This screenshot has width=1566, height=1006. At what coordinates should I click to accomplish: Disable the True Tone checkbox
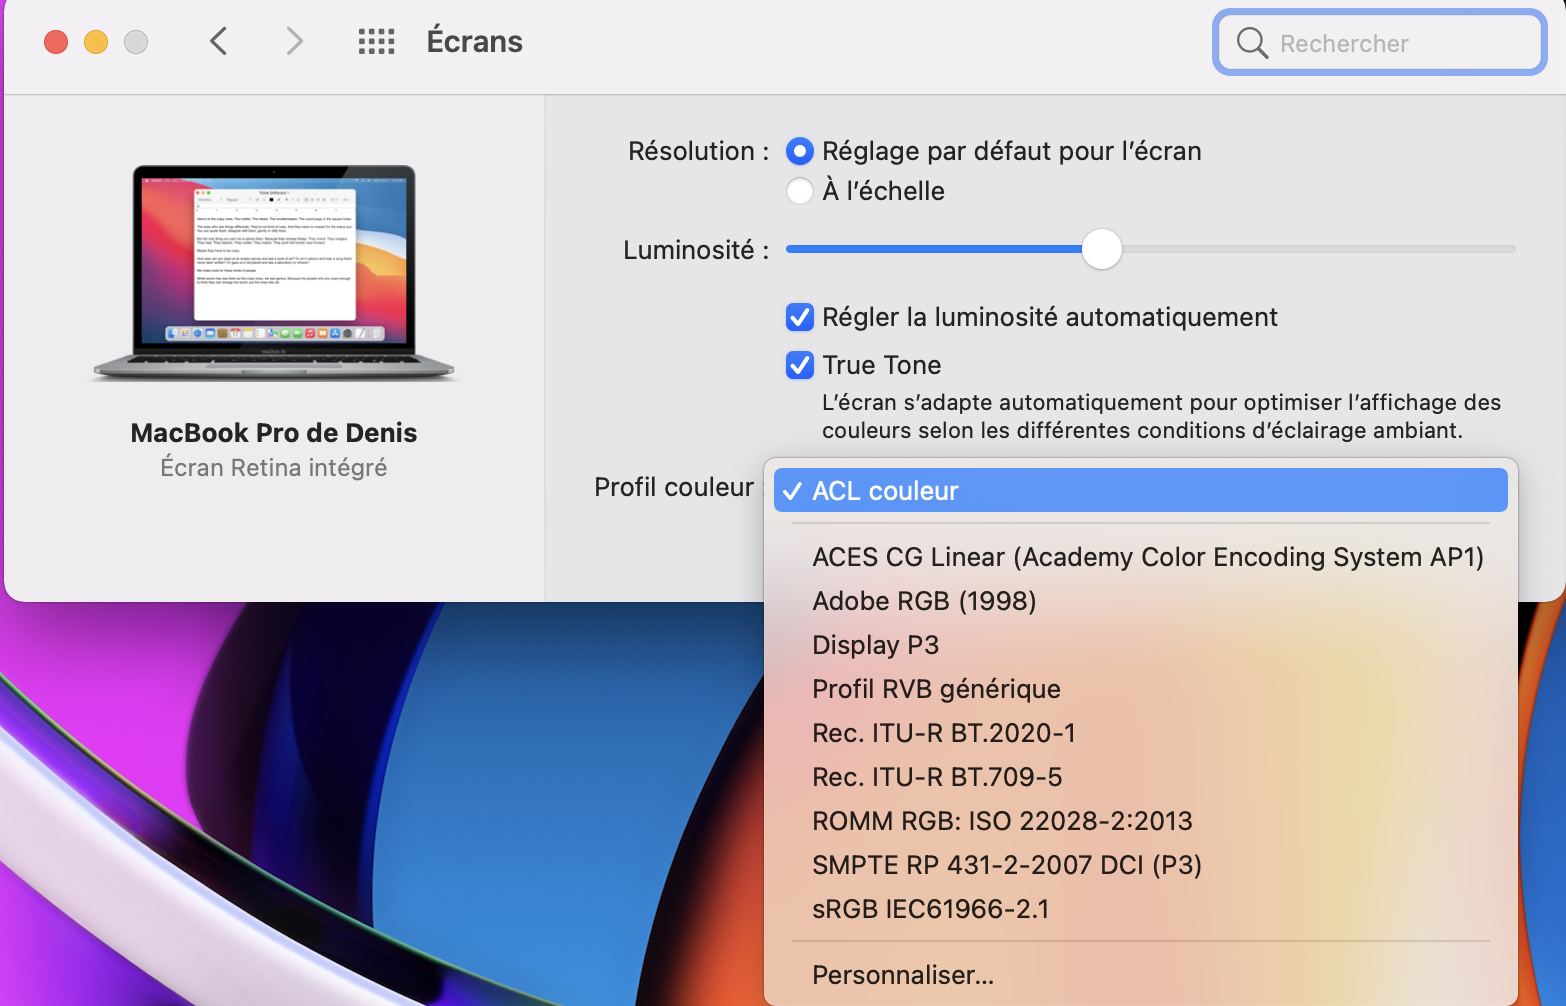coord(800,365)
